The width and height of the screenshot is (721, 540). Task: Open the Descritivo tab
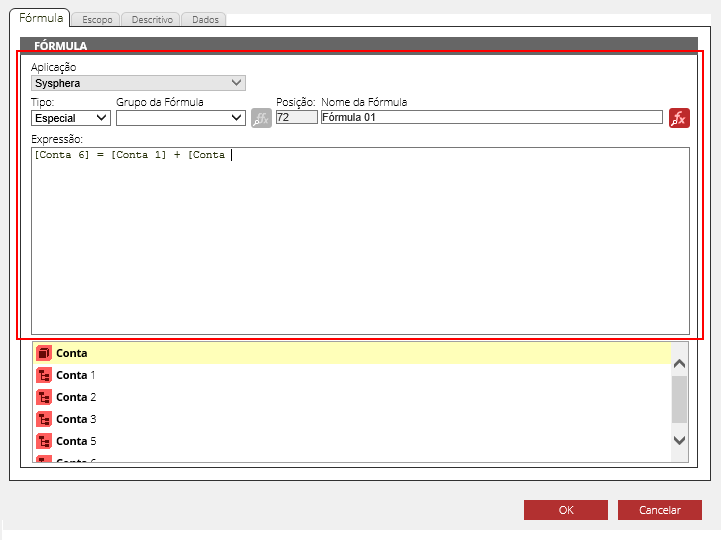pos(152,19)
